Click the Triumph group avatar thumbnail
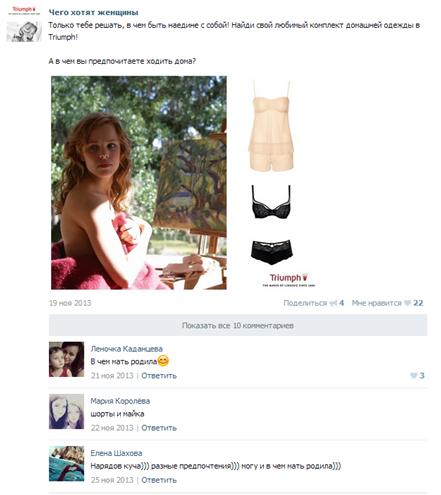 pos(24,24)
